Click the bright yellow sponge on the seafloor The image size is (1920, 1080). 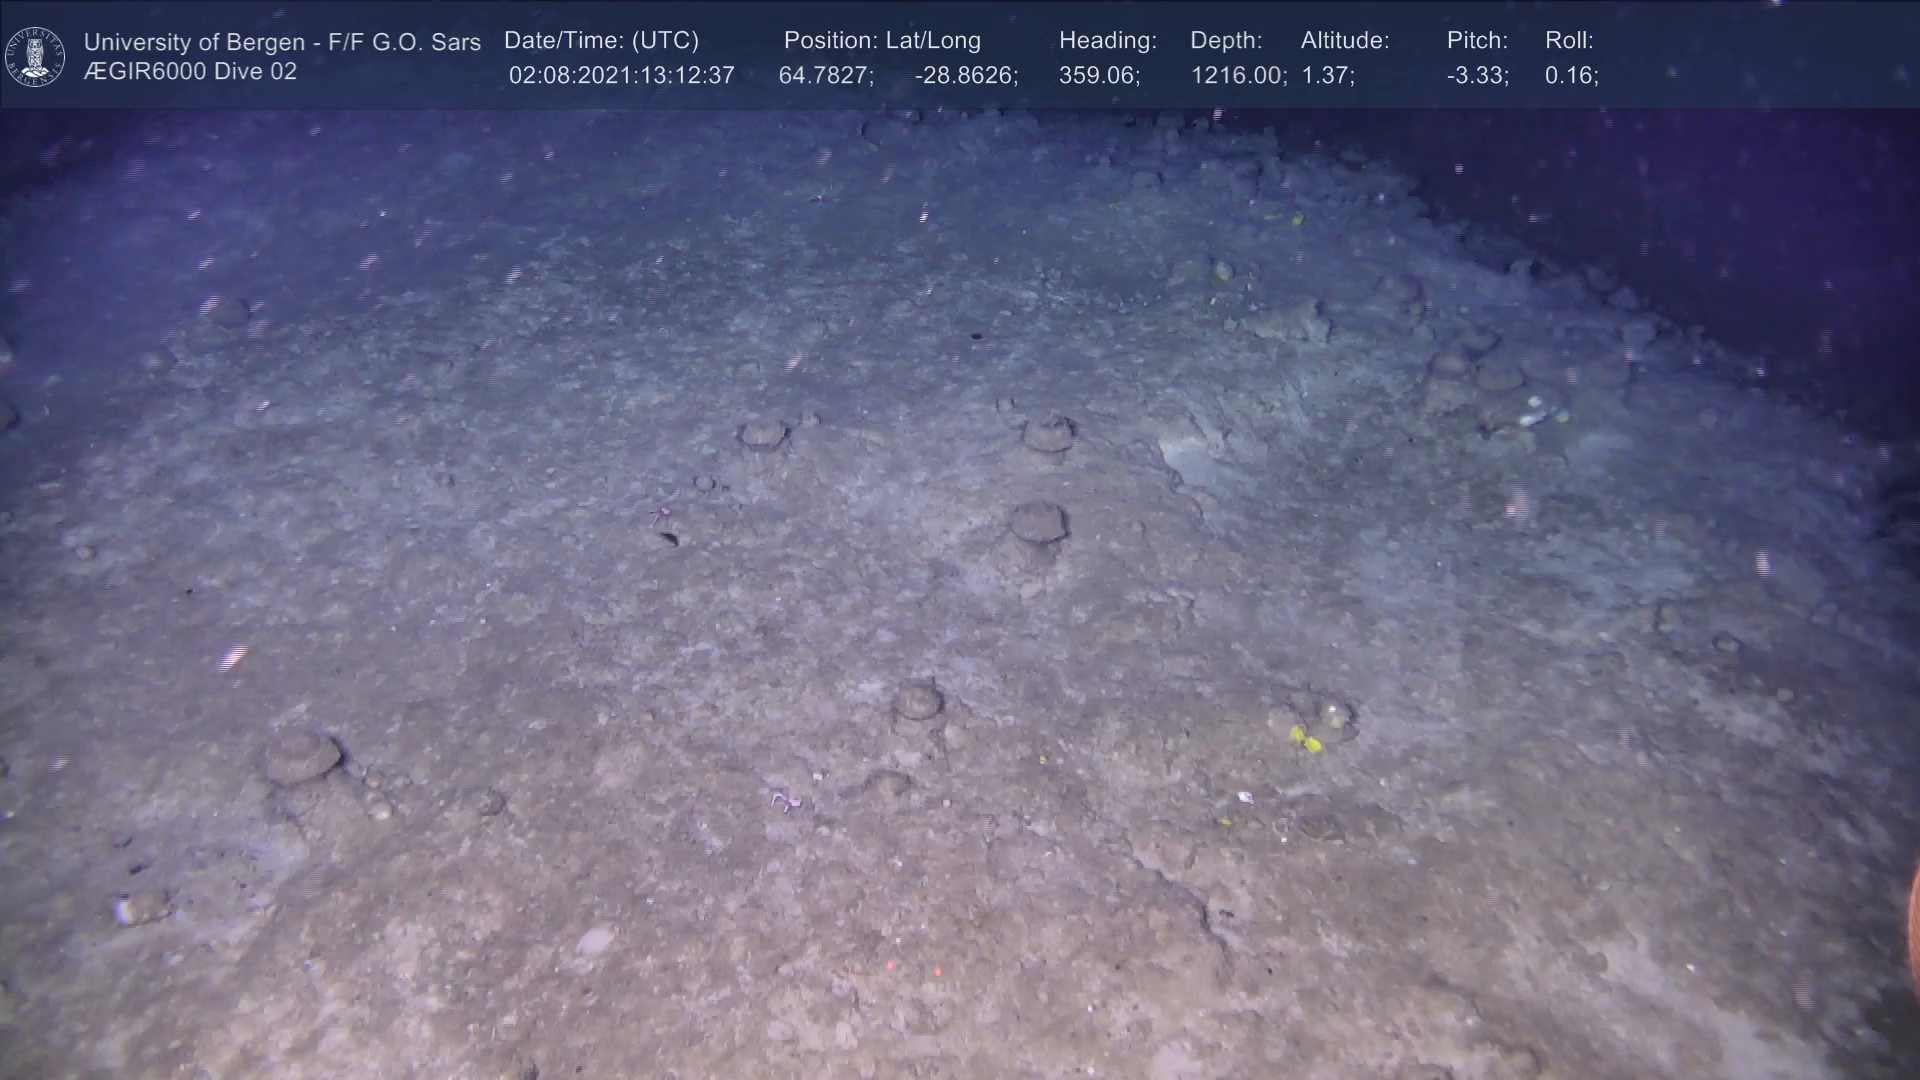1304,740
